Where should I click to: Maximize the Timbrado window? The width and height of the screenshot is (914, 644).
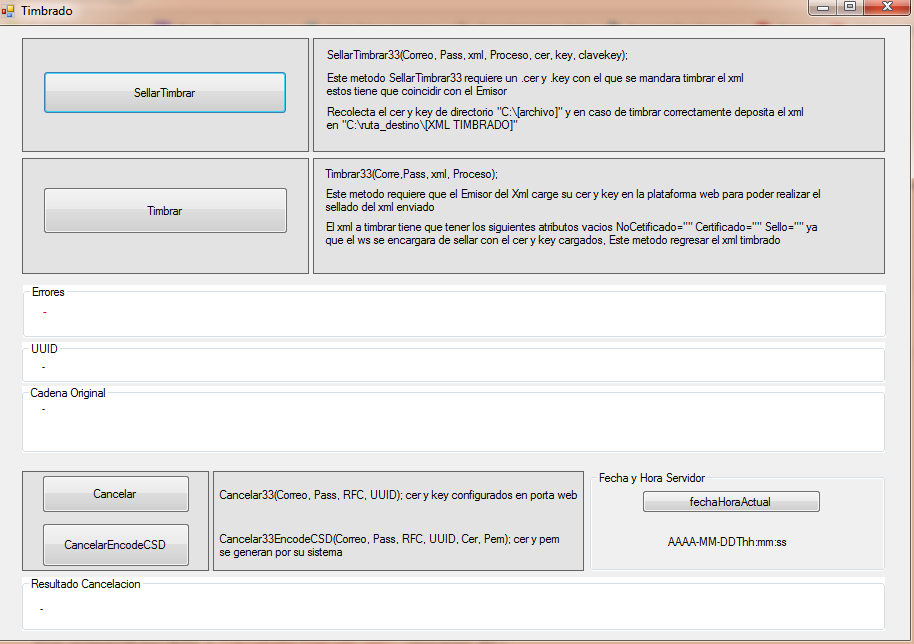point(850,8)
